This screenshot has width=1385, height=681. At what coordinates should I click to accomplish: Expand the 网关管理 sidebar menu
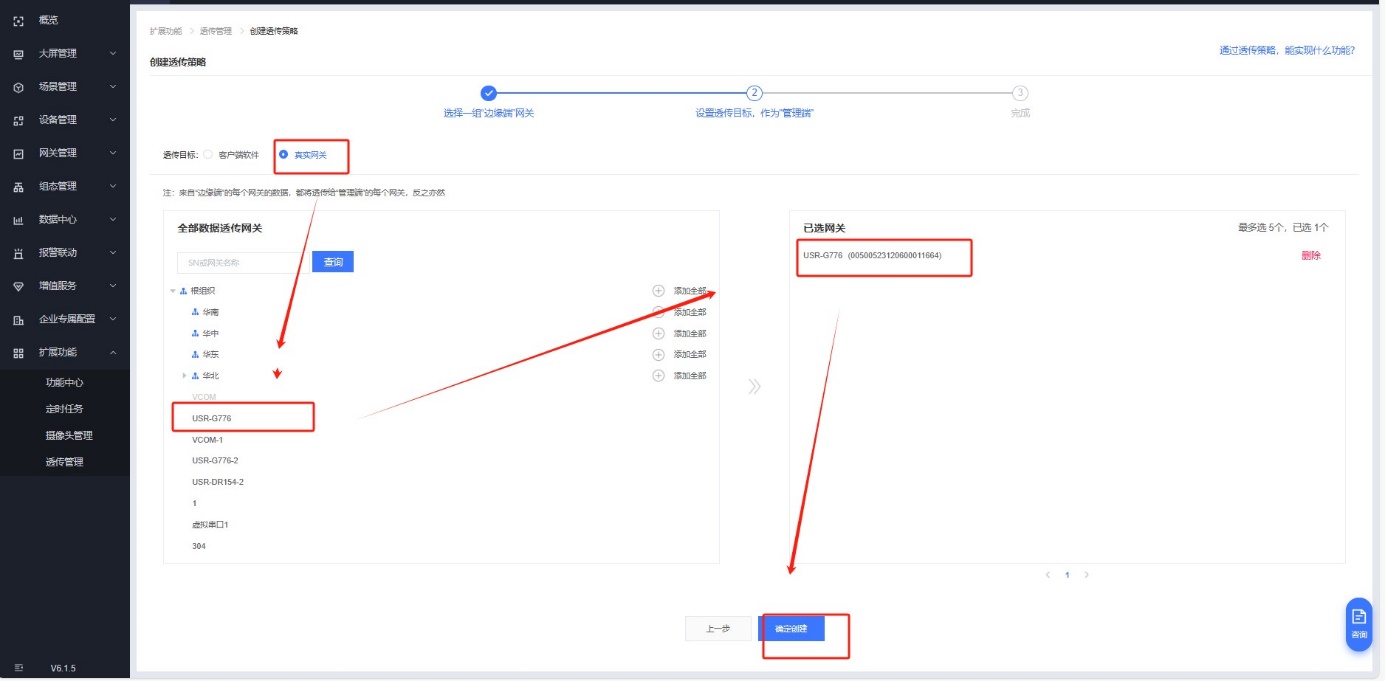click(113, 153)
